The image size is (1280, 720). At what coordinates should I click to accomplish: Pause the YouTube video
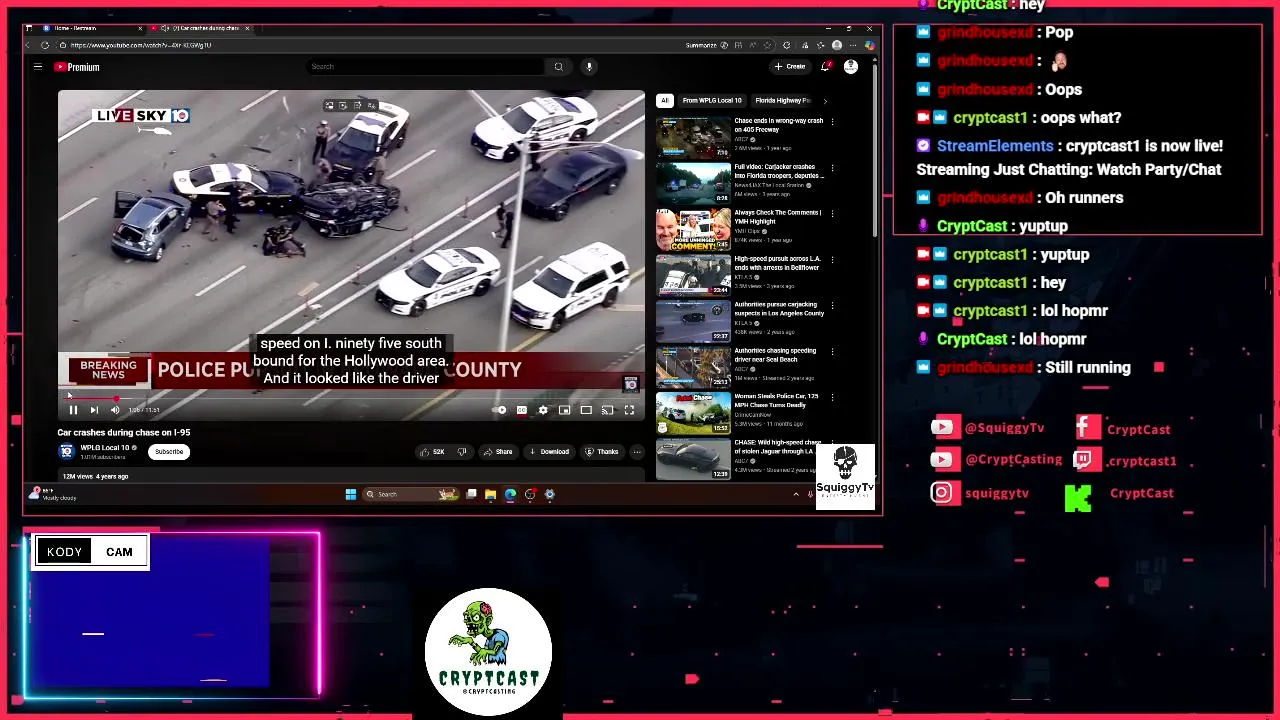[73, 410]
